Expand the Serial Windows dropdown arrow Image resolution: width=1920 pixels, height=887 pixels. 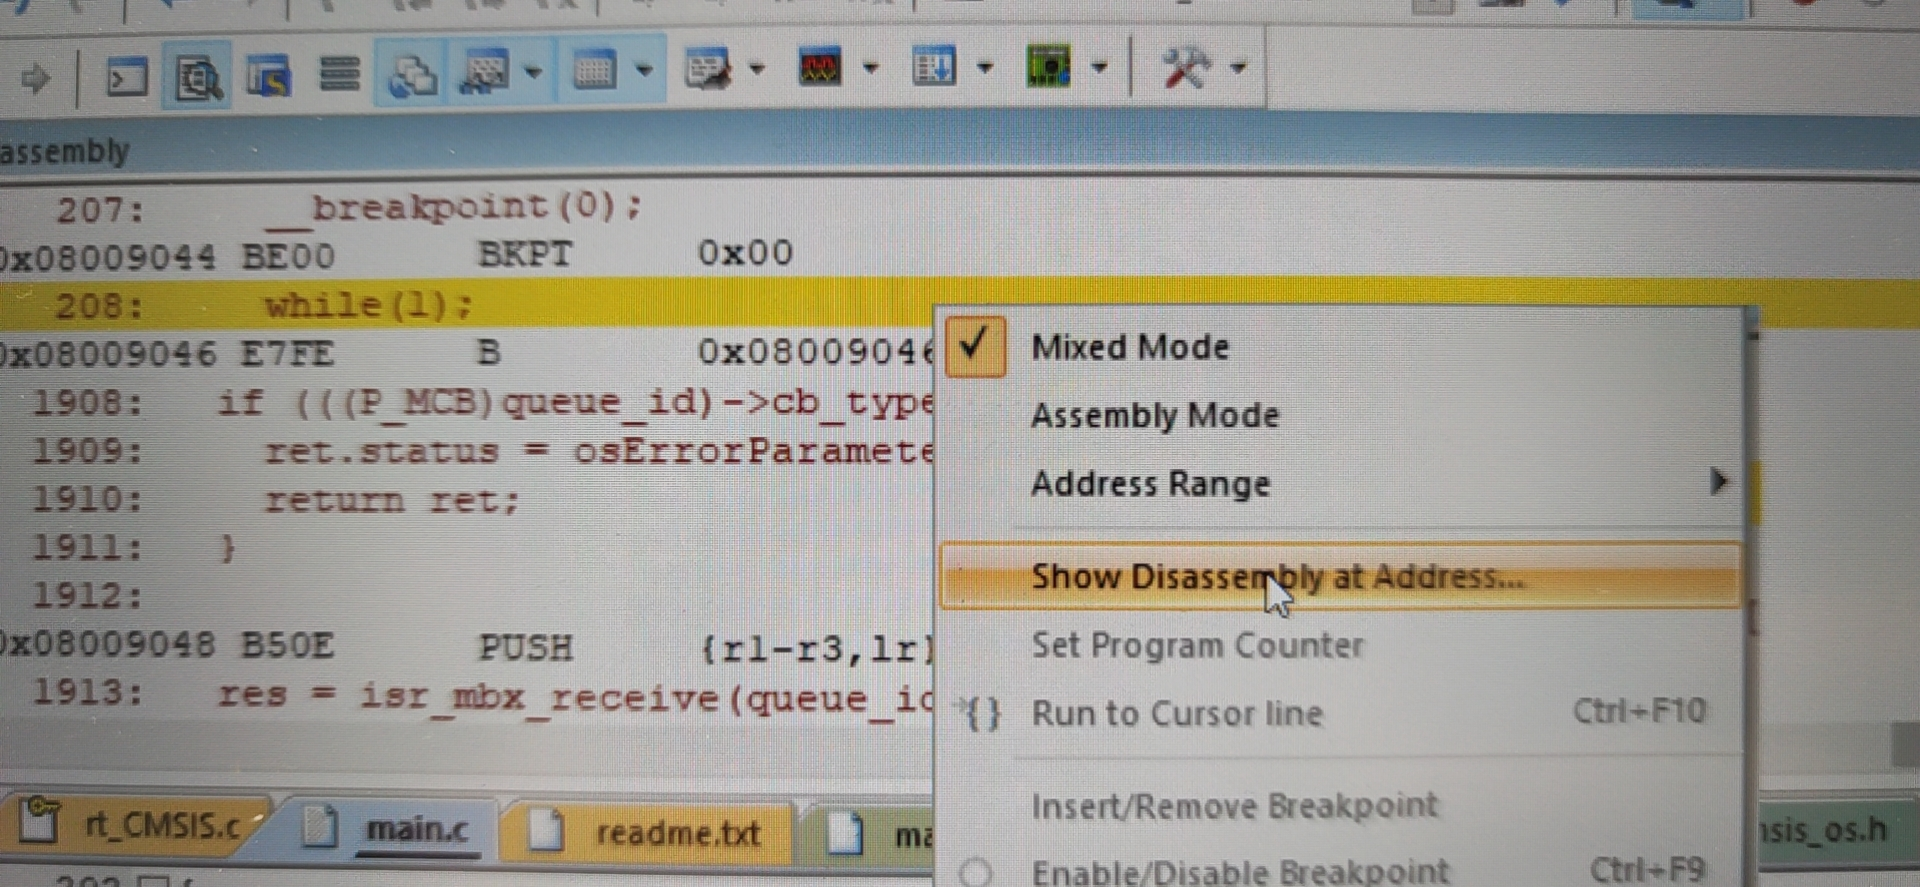[757, 69]
